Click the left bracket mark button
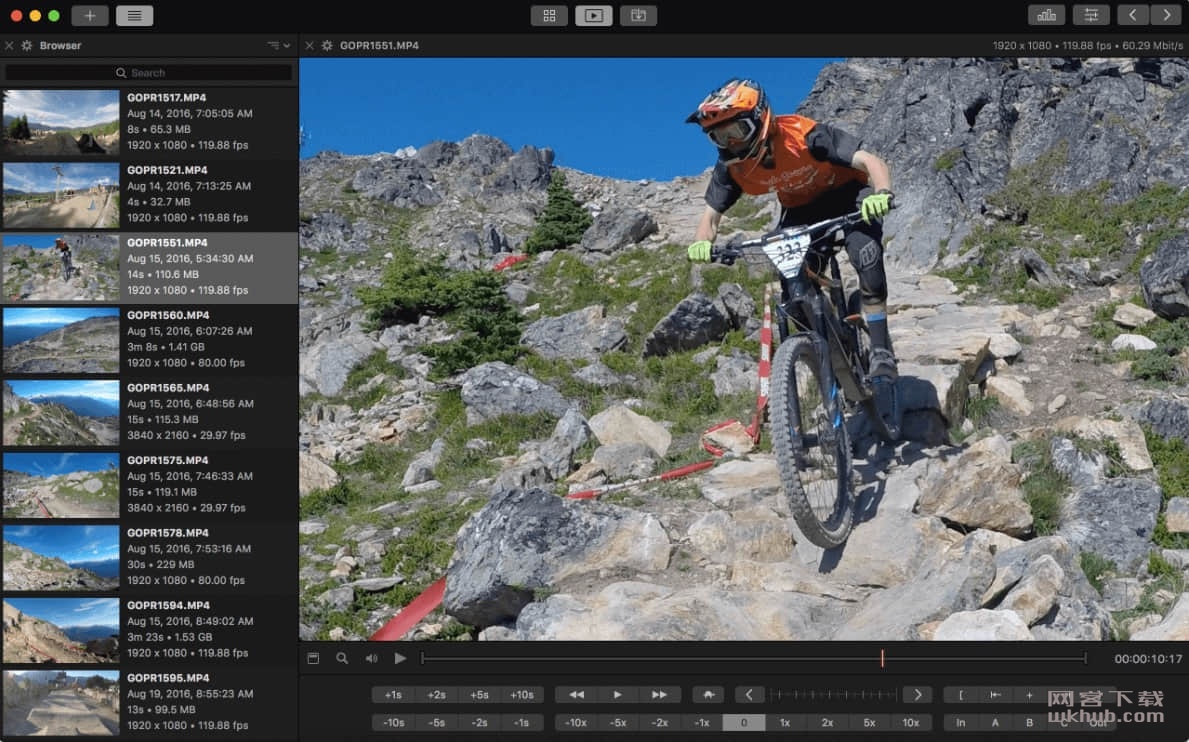1189x742 pixels. coord(961,694)
